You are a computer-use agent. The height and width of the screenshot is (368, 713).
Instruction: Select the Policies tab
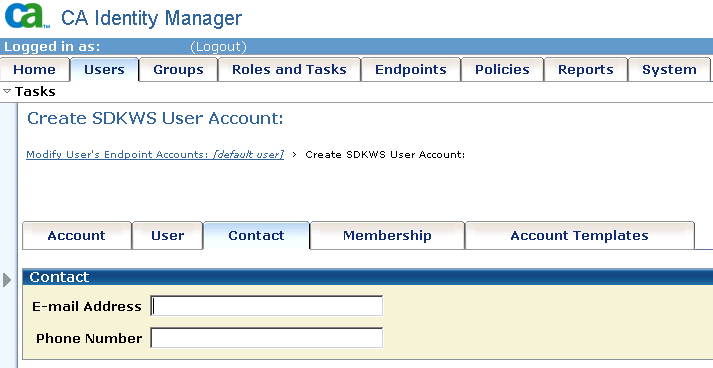pos(502,70)
